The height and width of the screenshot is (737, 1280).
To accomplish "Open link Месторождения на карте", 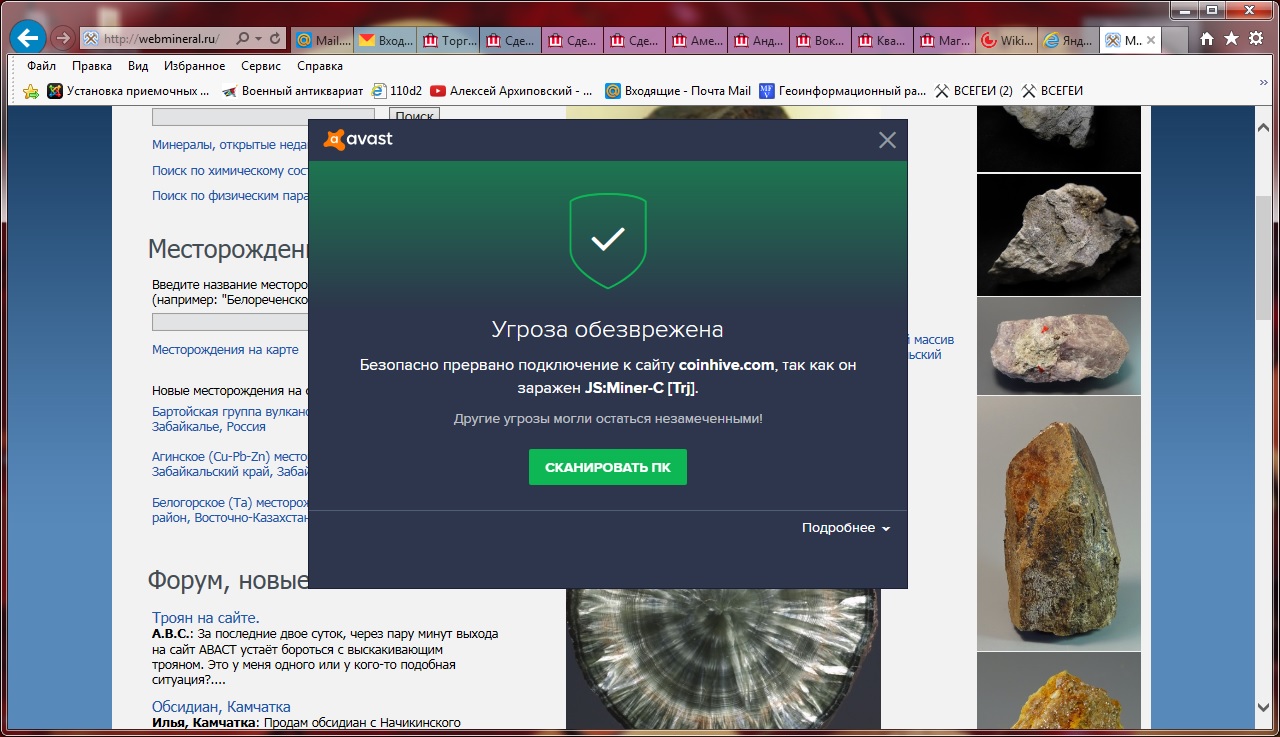I will coord(225,350).
